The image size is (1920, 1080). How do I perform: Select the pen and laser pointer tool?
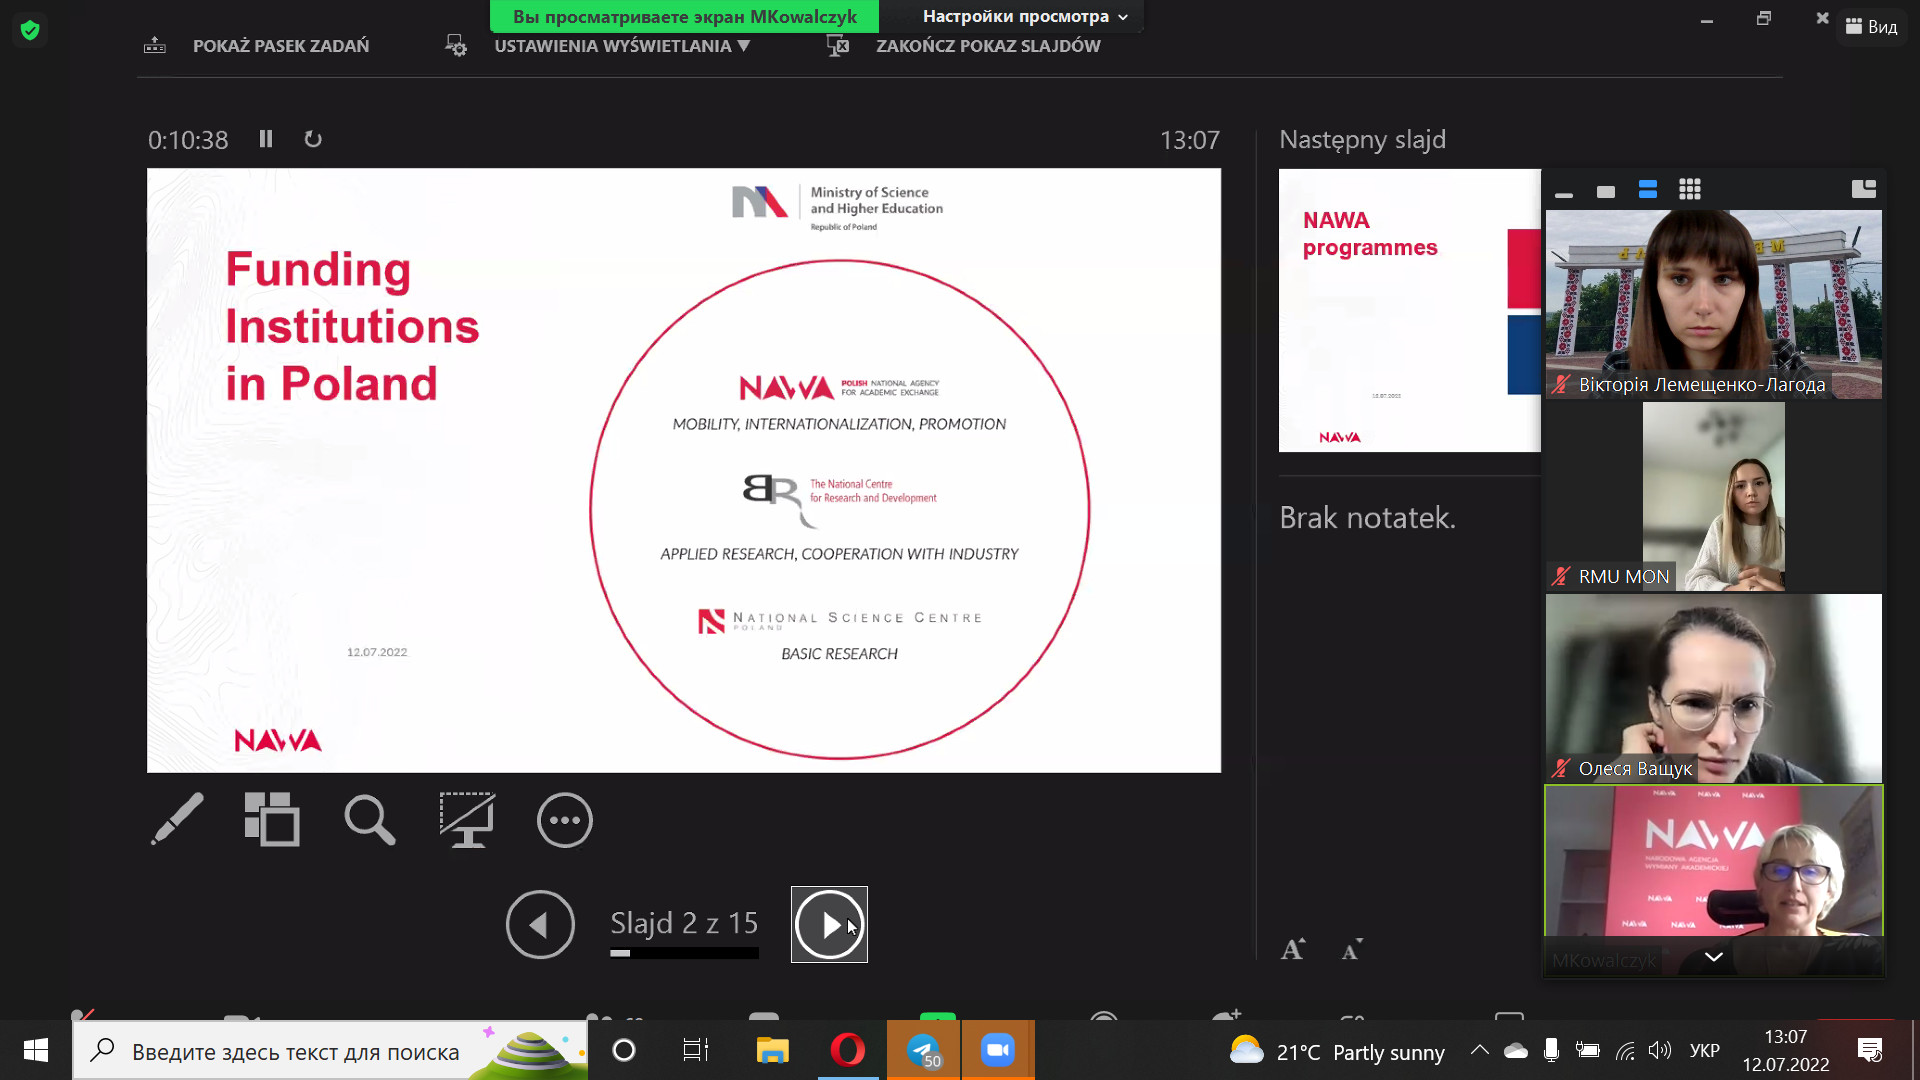178,820
